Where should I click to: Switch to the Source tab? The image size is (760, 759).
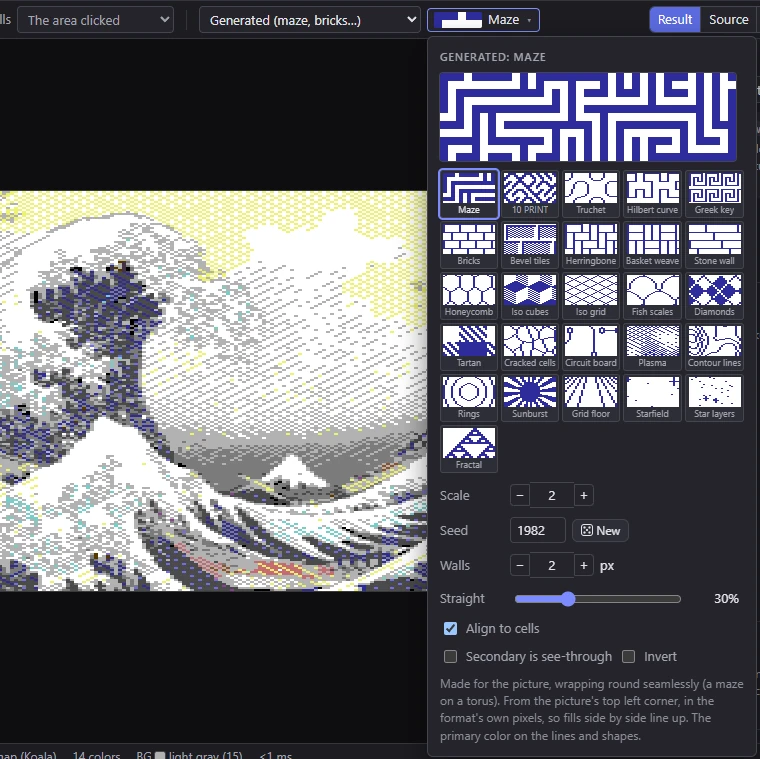pos(728,20)
